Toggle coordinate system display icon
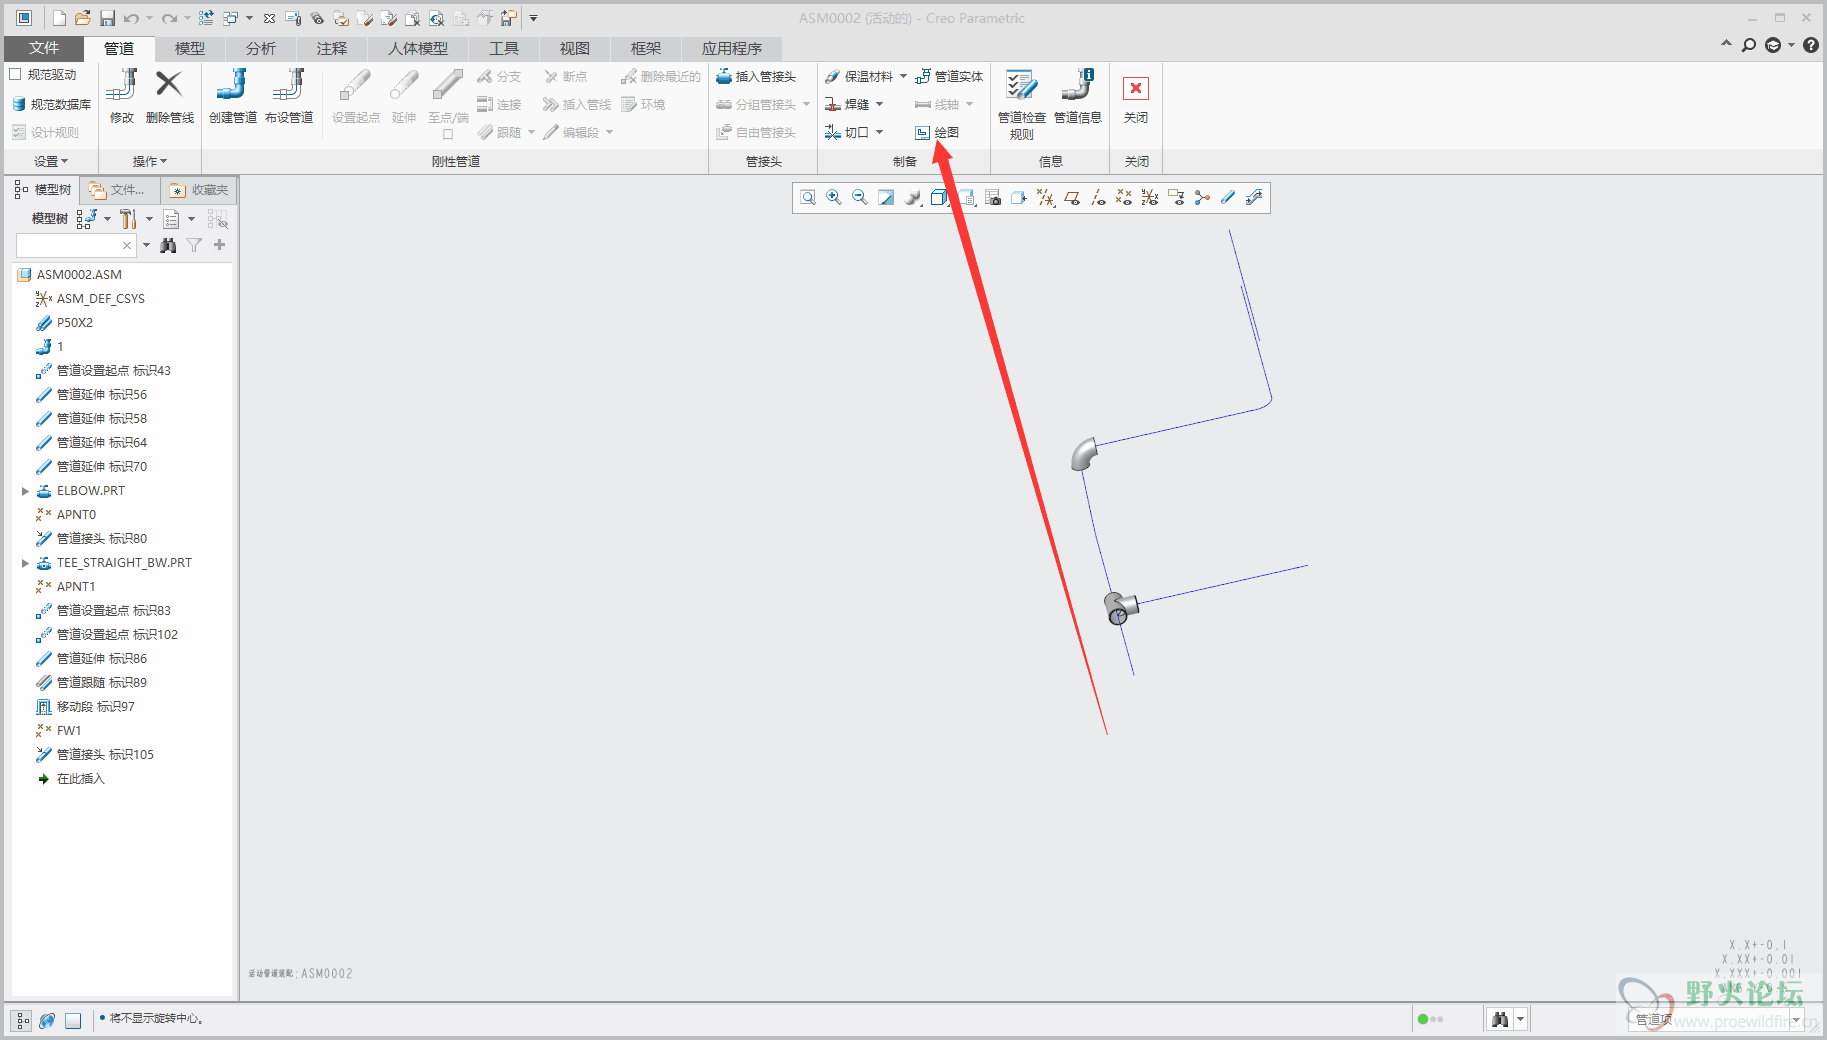Image resolution: width=1827 pixels, height=1040 pixels. [x=1150, y=198]
